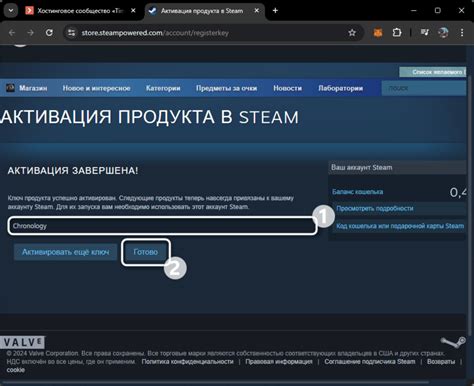
Task: Close the Активация продукта в Steam tab
Action: point(257,11)
